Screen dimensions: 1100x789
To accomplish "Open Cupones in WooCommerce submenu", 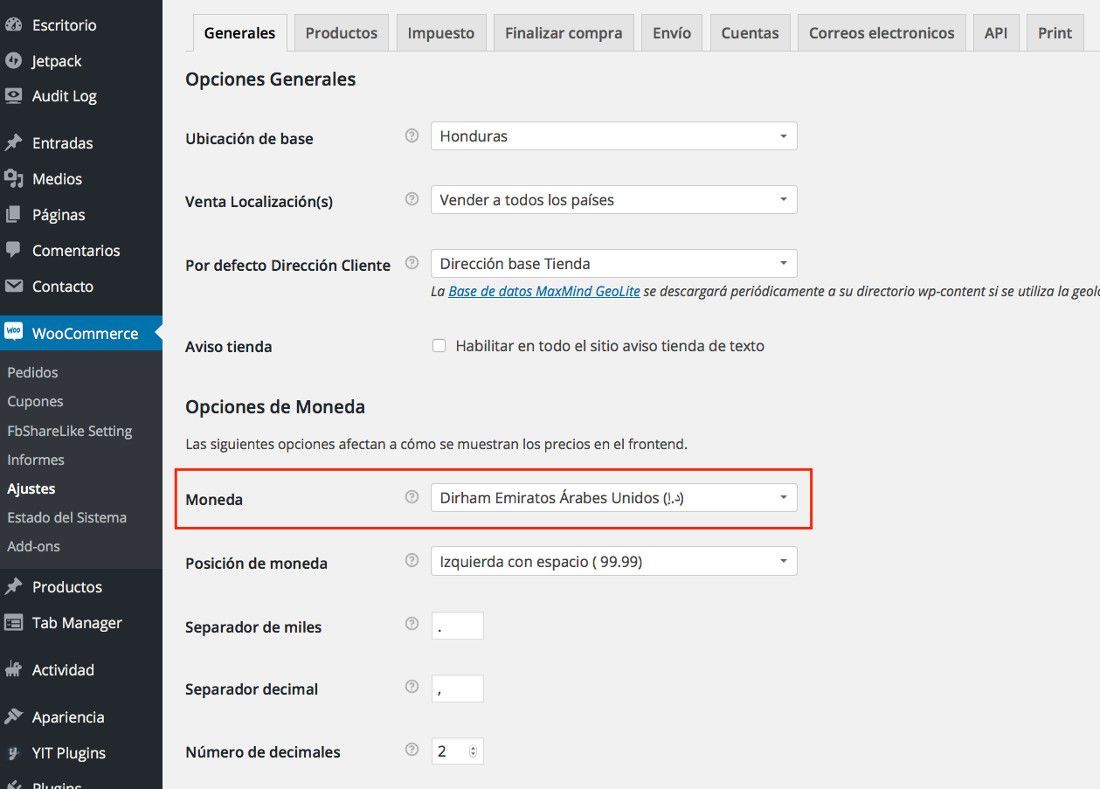I will click(35, 401).
